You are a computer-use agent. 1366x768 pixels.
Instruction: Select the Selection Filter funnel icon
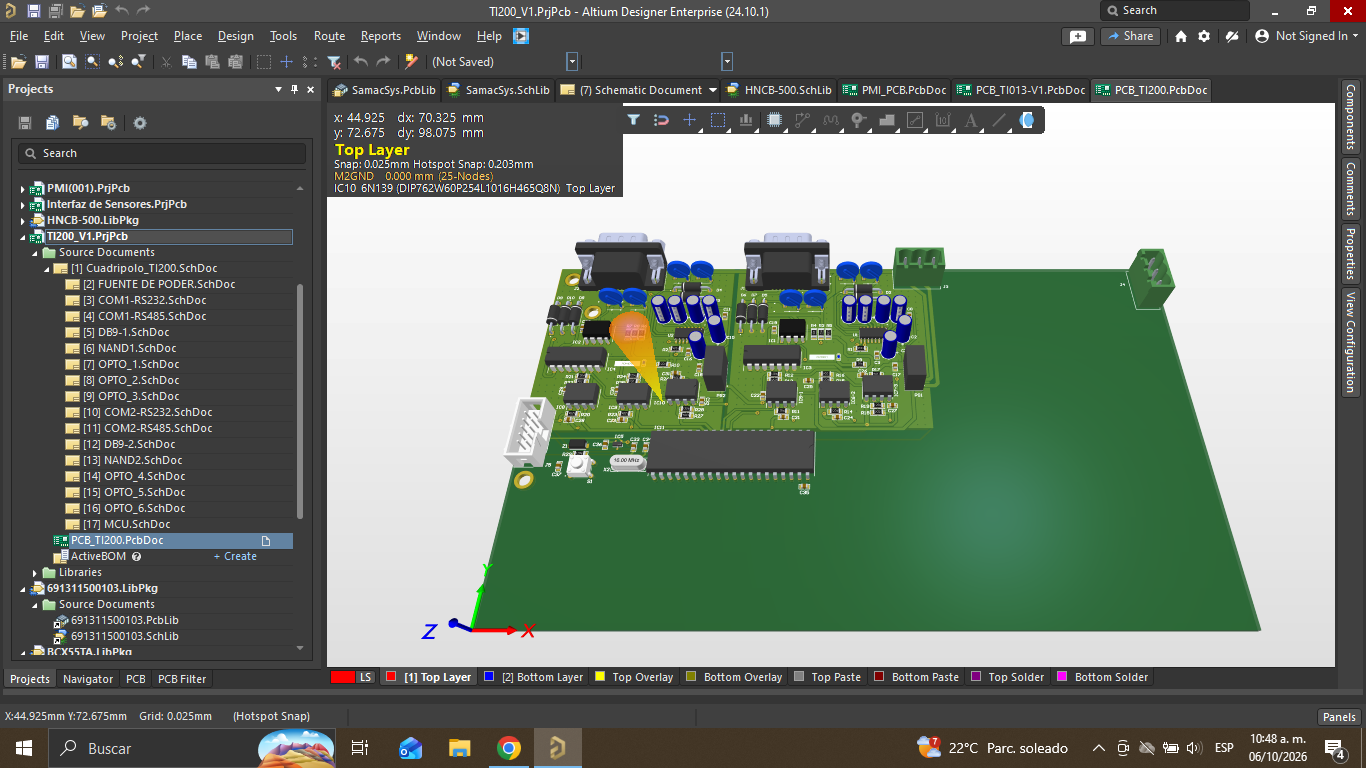point(633,120)
